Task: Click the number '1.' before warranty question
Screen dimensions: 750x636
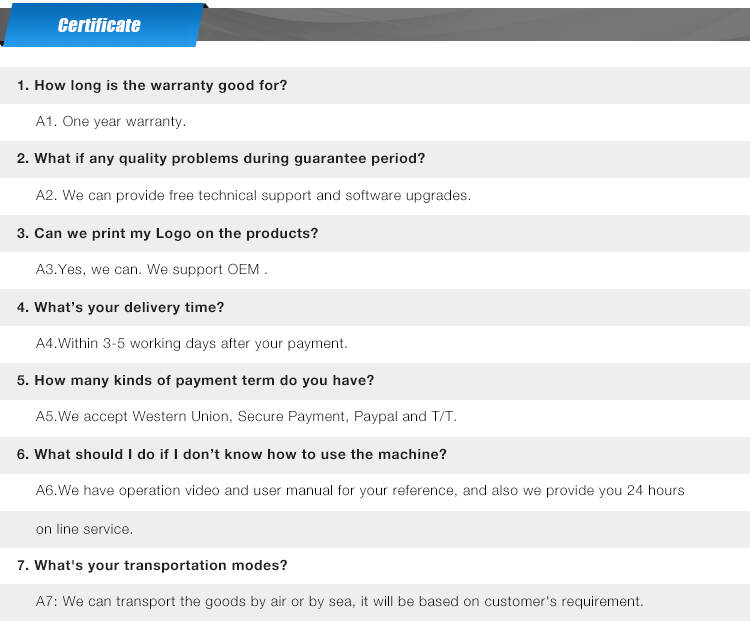Action: click(x=23, y=85)
